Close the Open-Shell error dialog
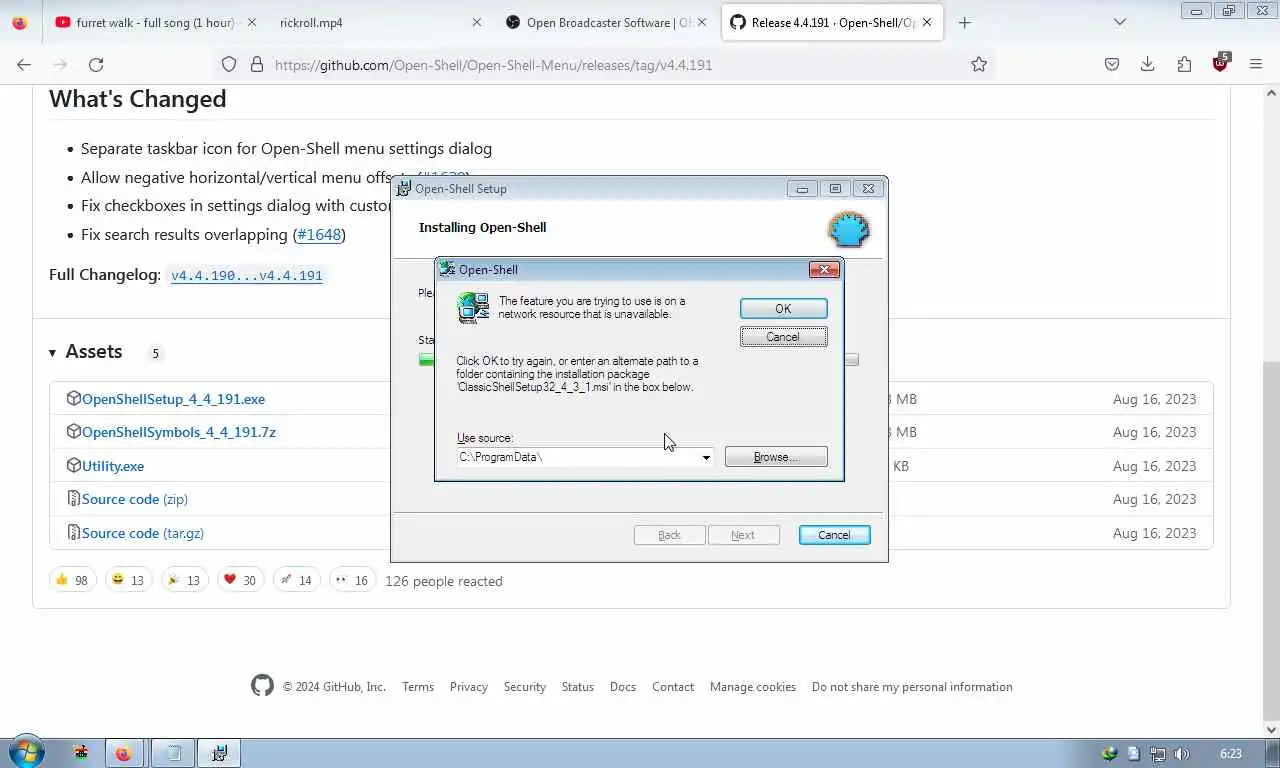The image size is (1280, 768). [x=824, y=269]
